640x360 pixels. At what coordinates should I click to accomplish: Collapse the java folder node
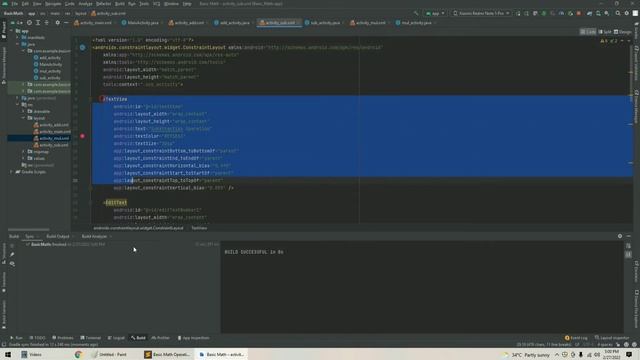[x=18, y=44]
